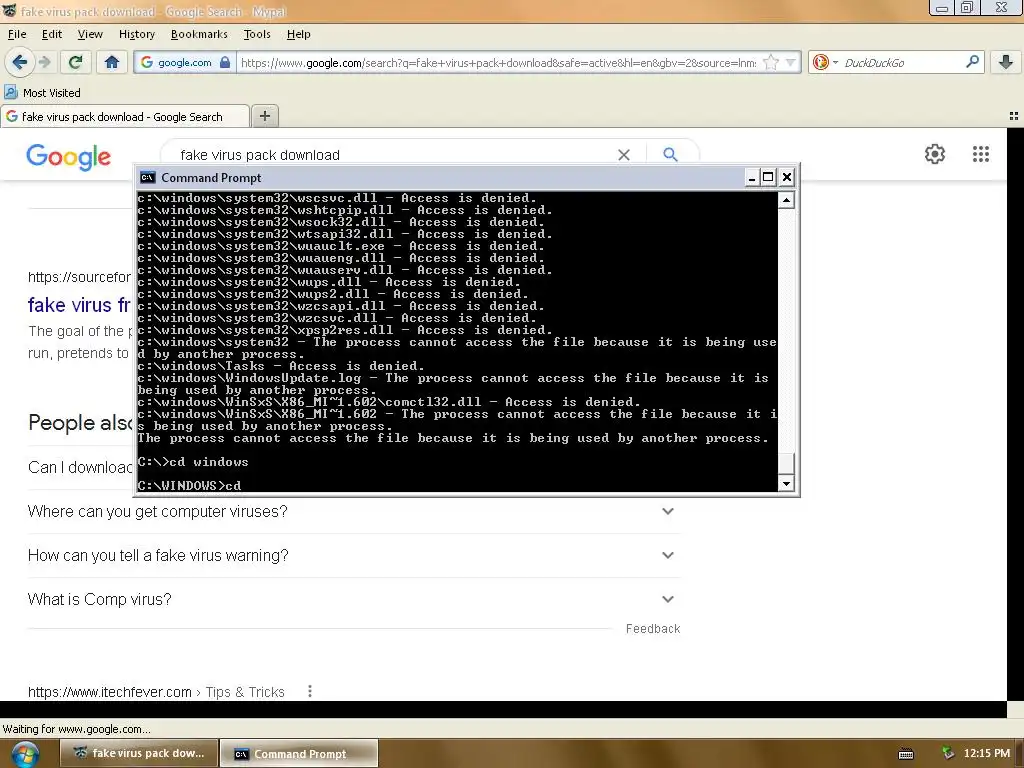Image resolution: width=1024 pixels, height=768 pixels.
Task: Go back using the browser back arrow
Action: click(x=19, y=62)
